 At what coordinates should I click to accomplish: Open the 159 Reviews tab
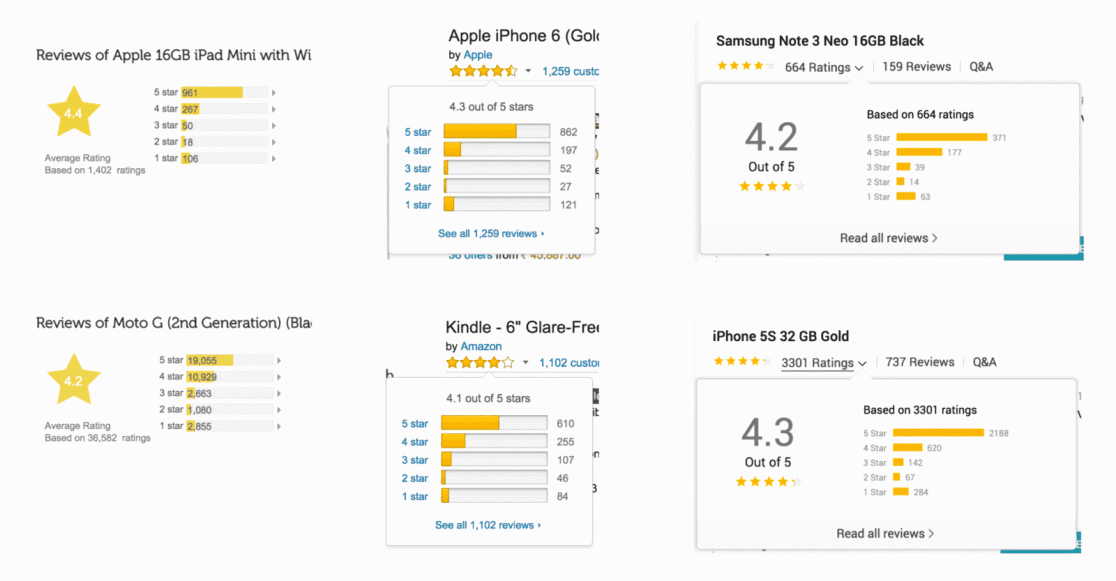tap(917, 66)
